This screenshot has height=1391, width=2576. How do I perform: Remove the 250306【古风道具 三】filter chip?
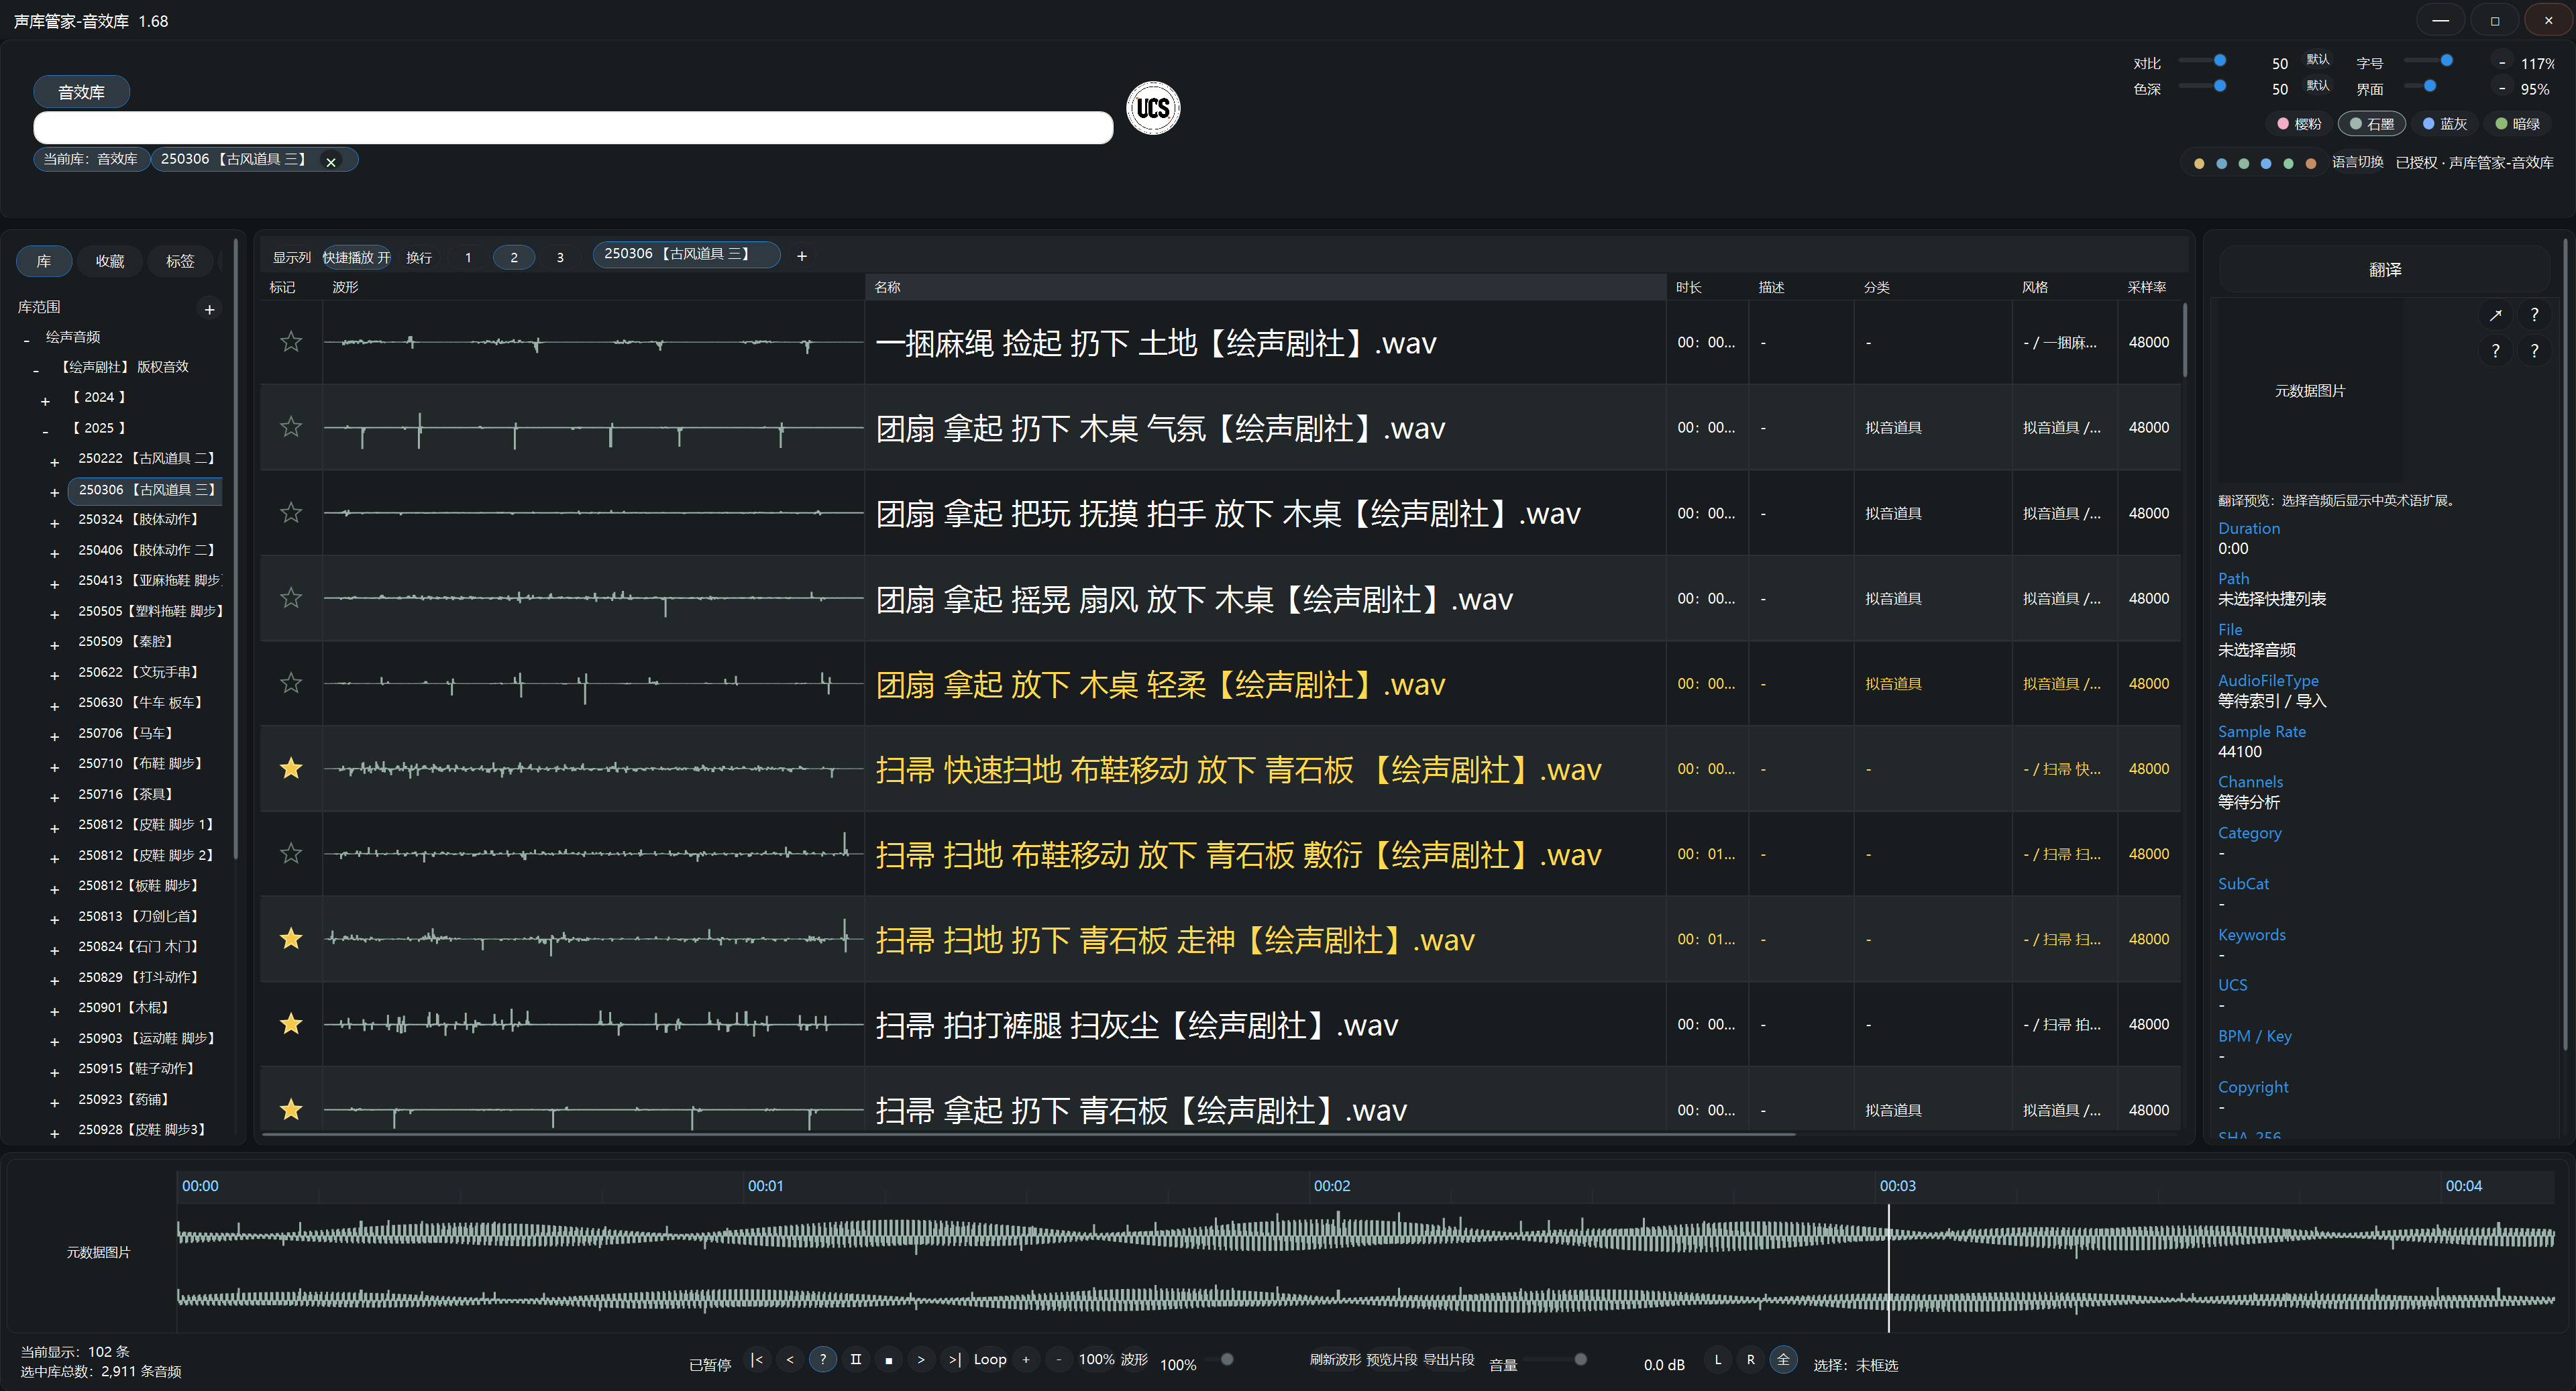pyautogui.click(x=331, y=161)
